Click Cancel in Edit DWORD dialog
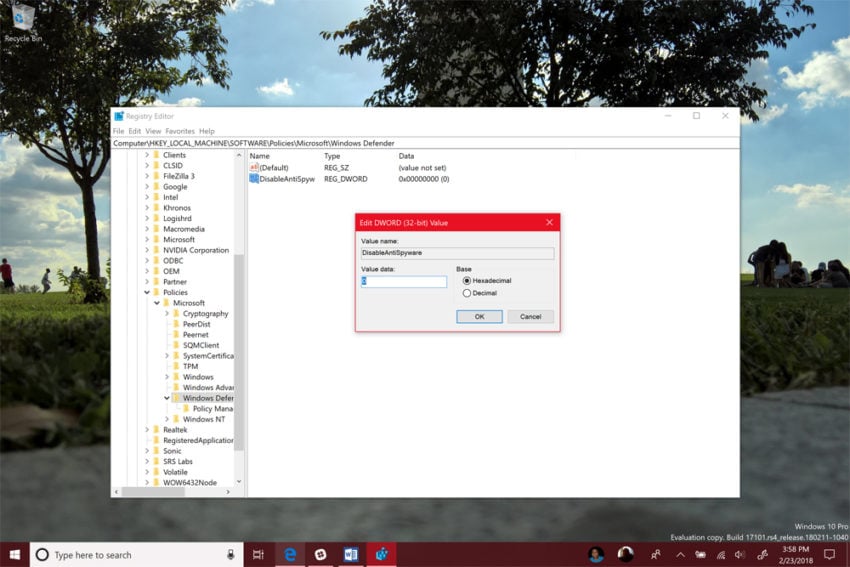 pyautogui.click(x=530, y=317)
